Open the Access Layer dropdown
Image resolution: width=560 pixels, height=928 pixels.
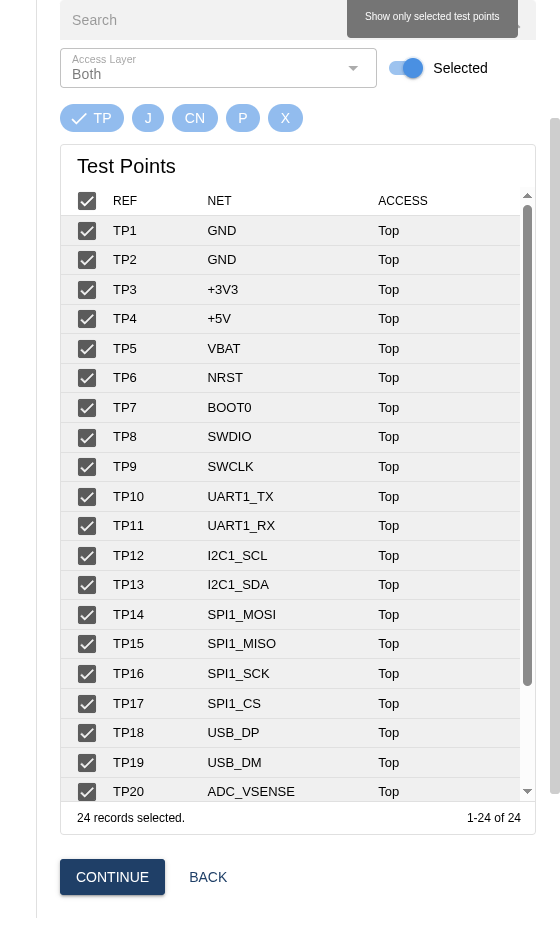coord(218,68)
